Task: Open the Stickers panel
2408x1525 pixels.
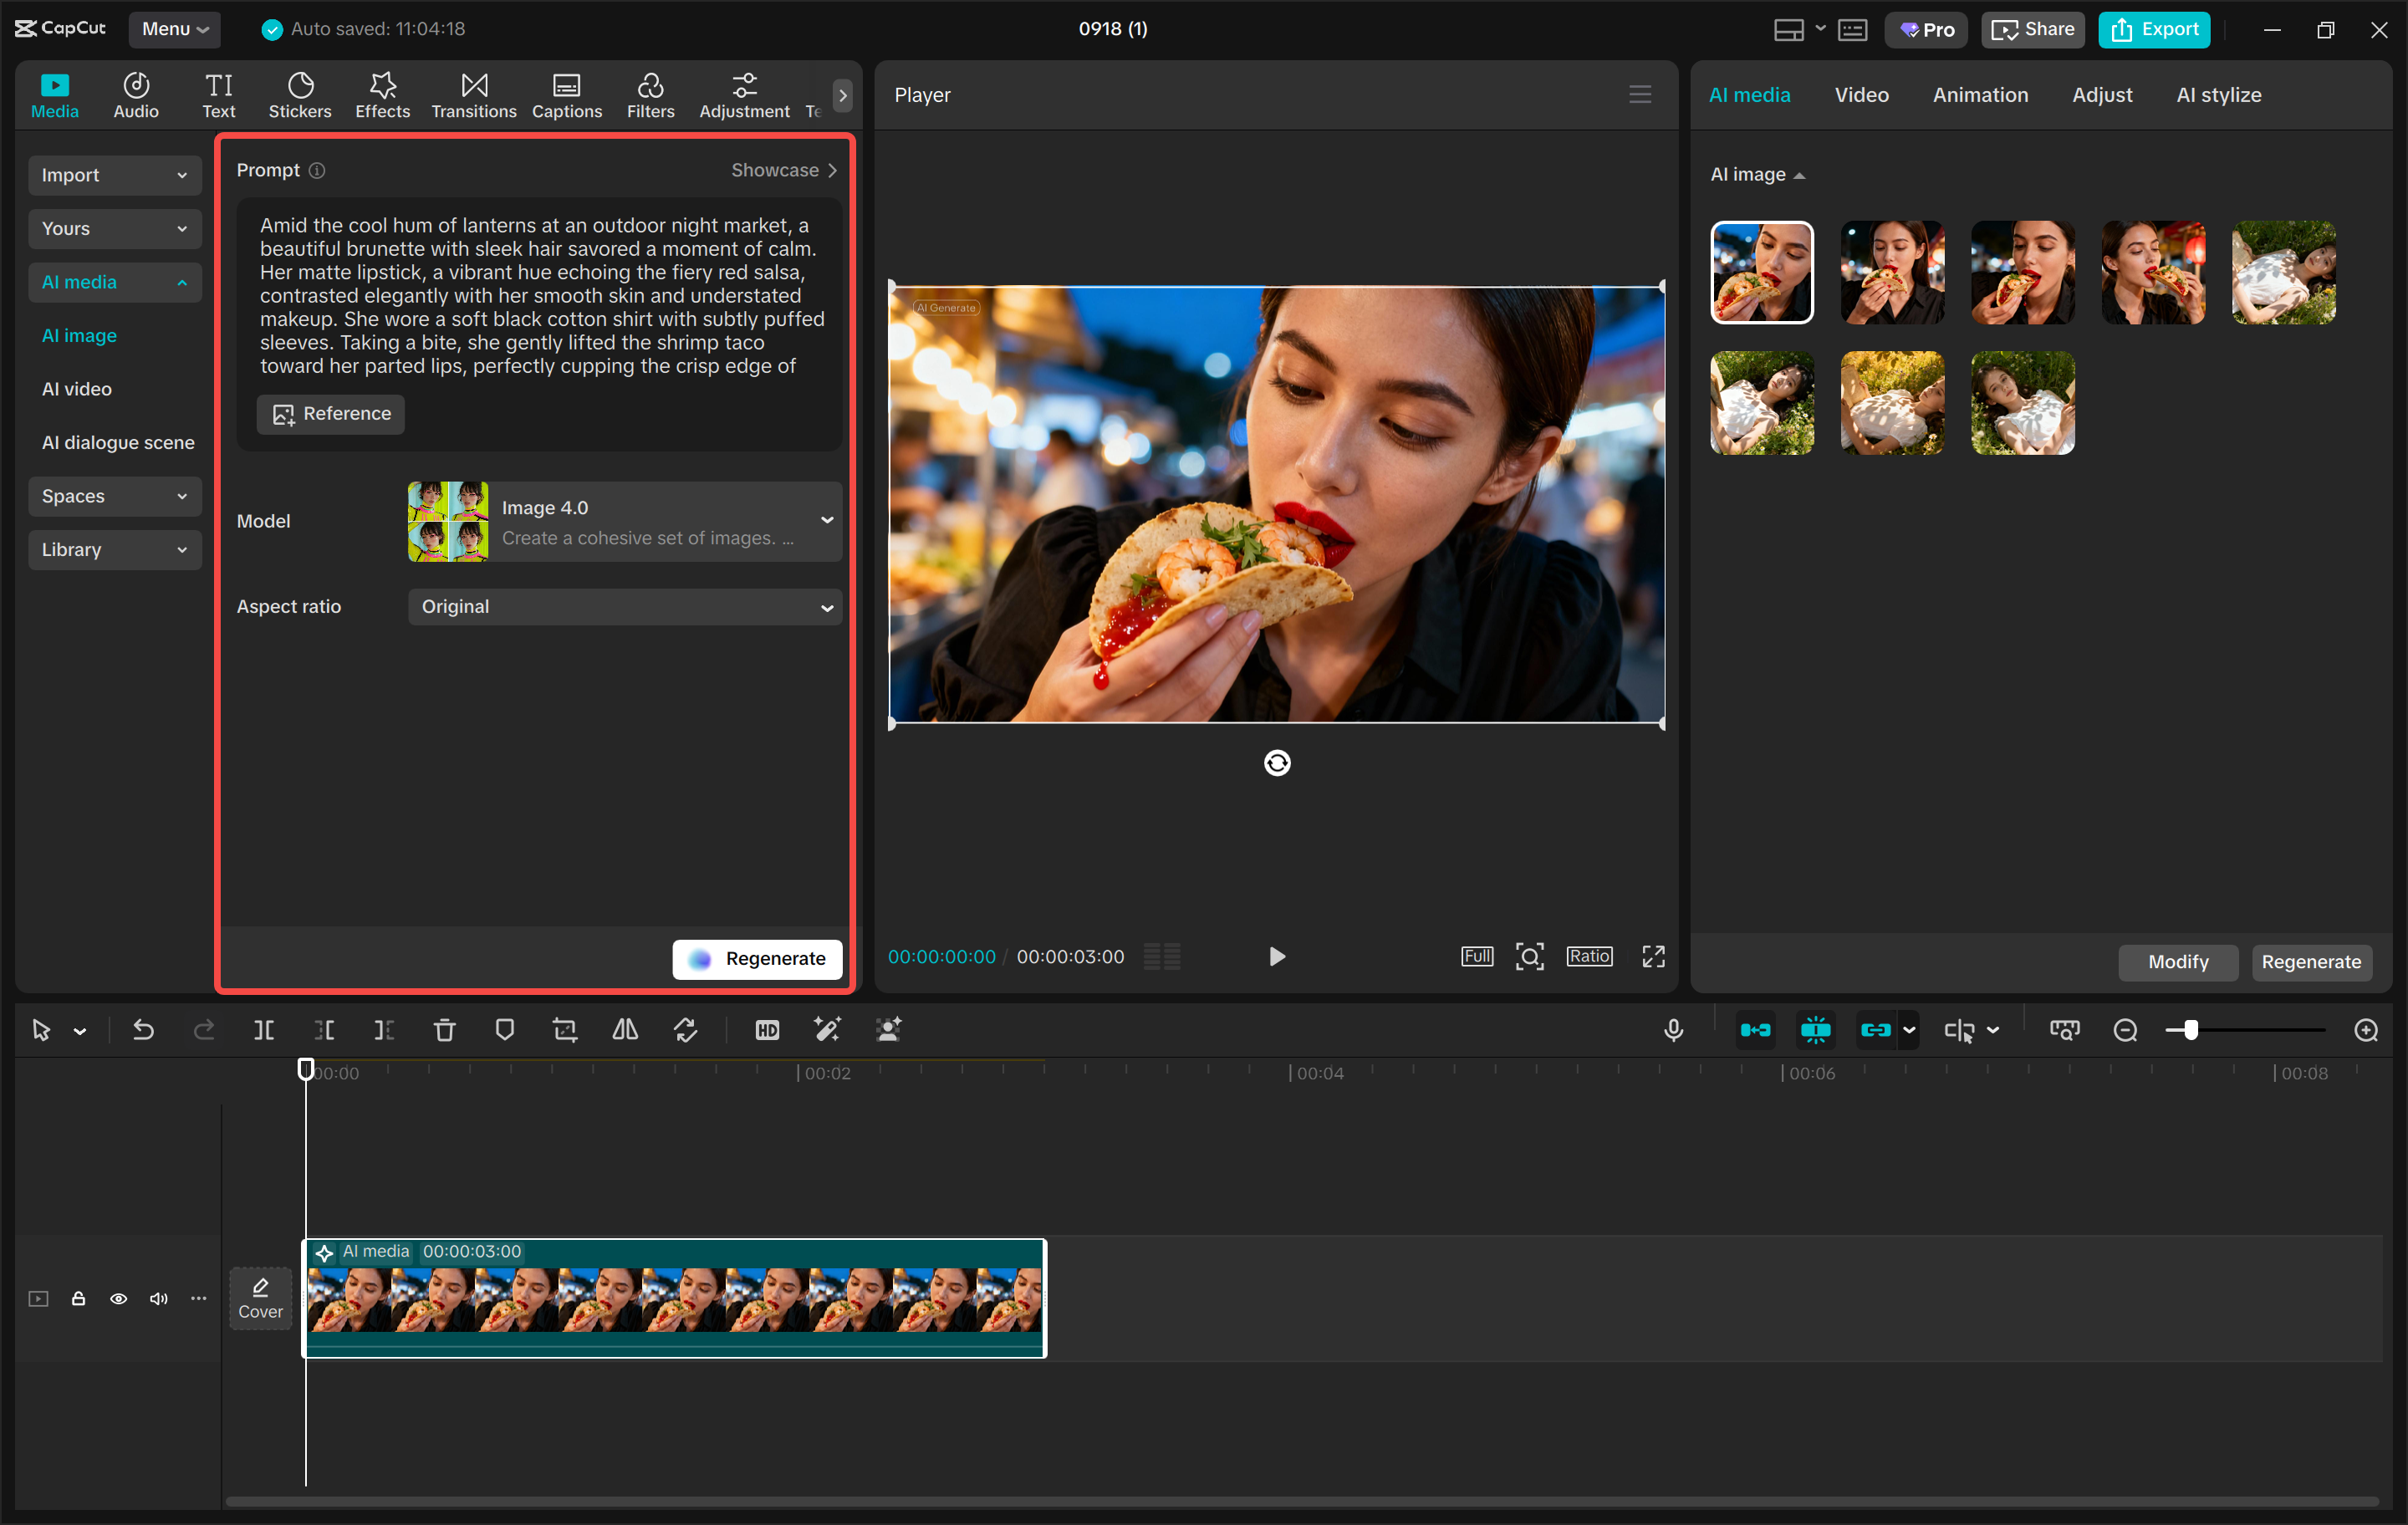Action: [x=299, y=94]
